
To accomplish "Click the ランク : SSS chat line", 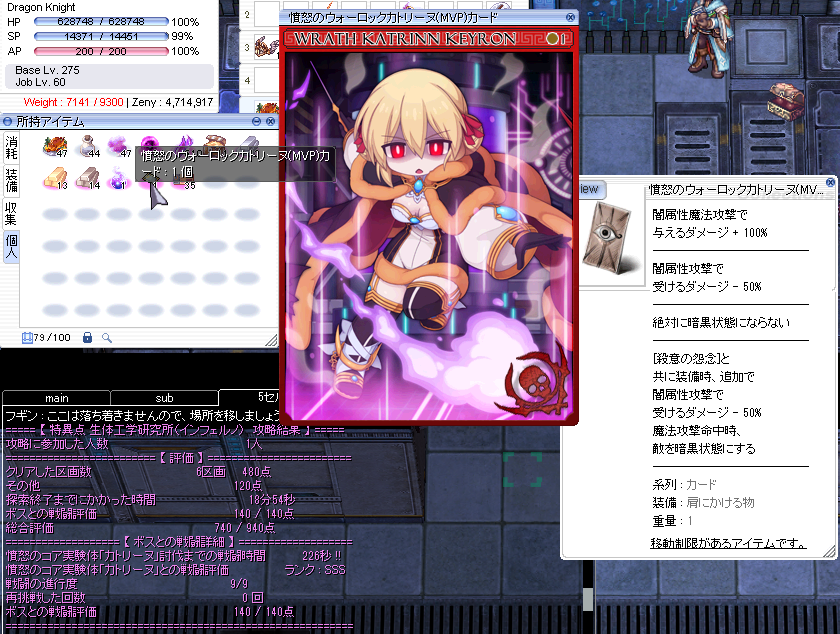I will (315, 570).
